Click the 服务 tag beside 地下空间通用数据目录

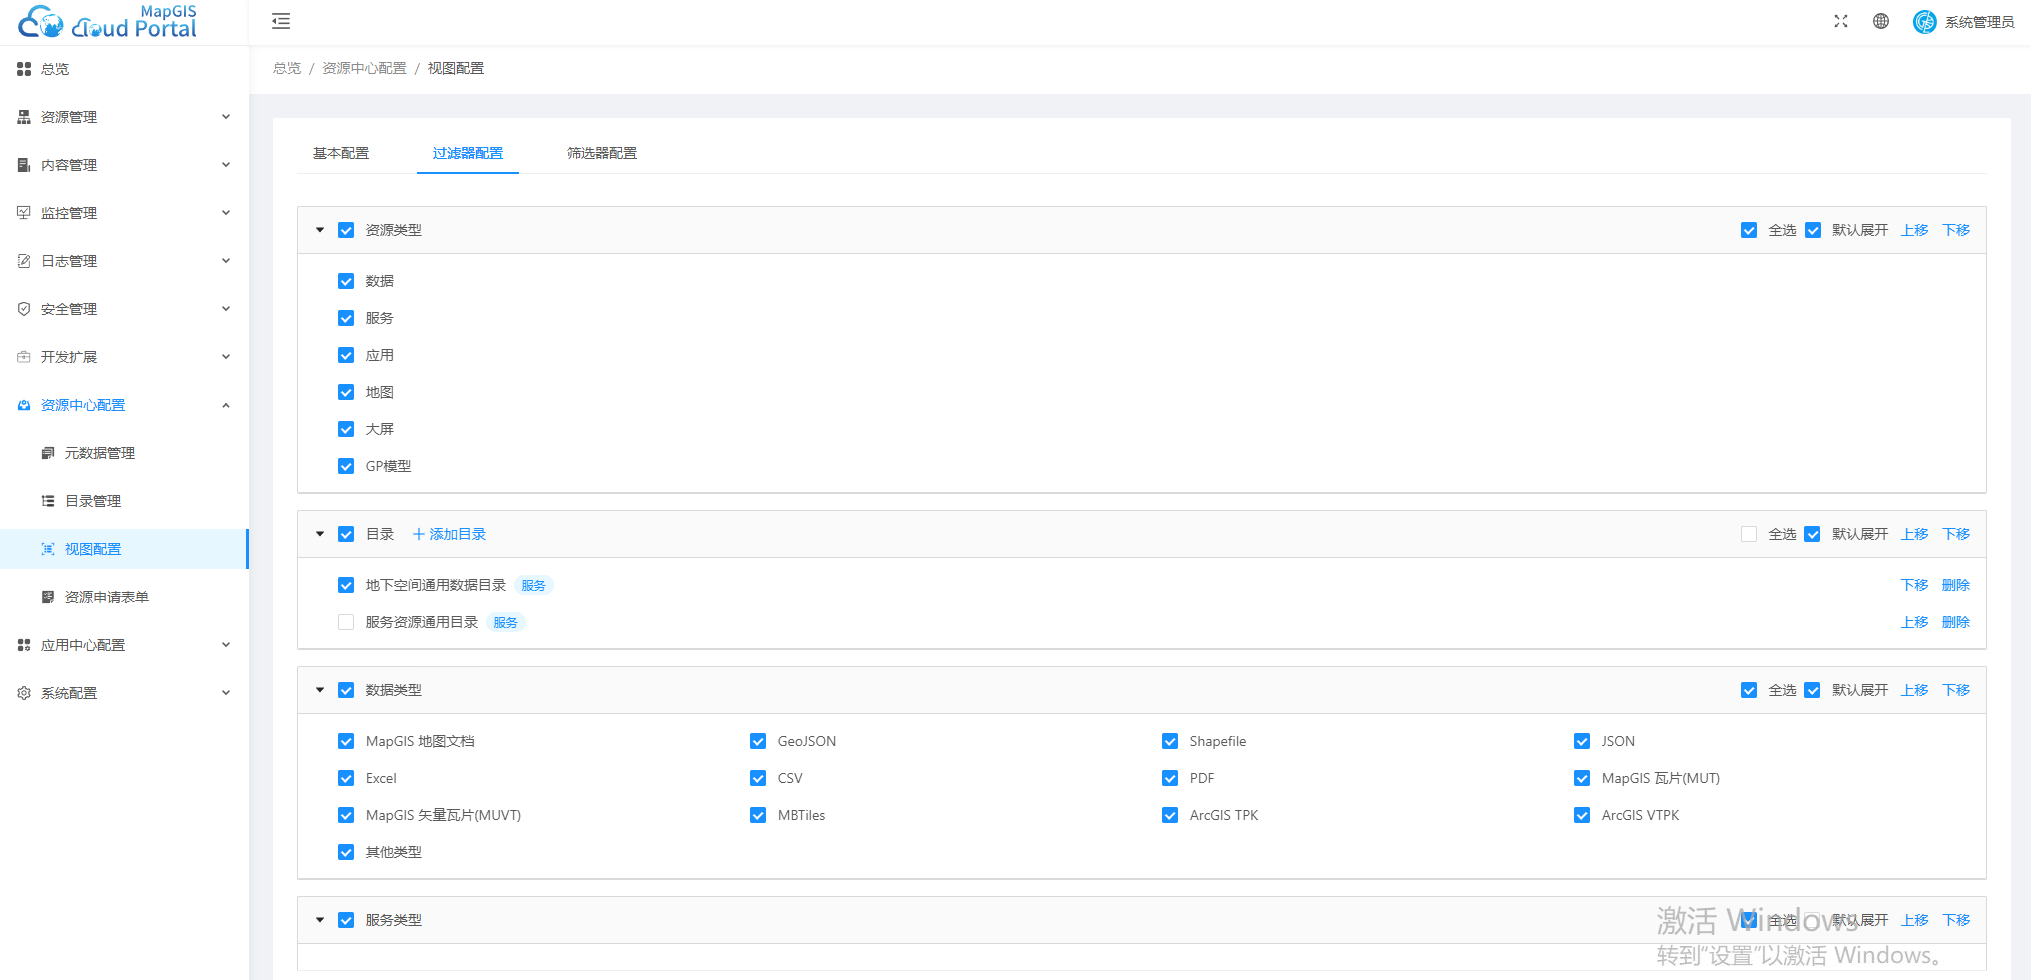pyautogui.click(x=534, y=585)
